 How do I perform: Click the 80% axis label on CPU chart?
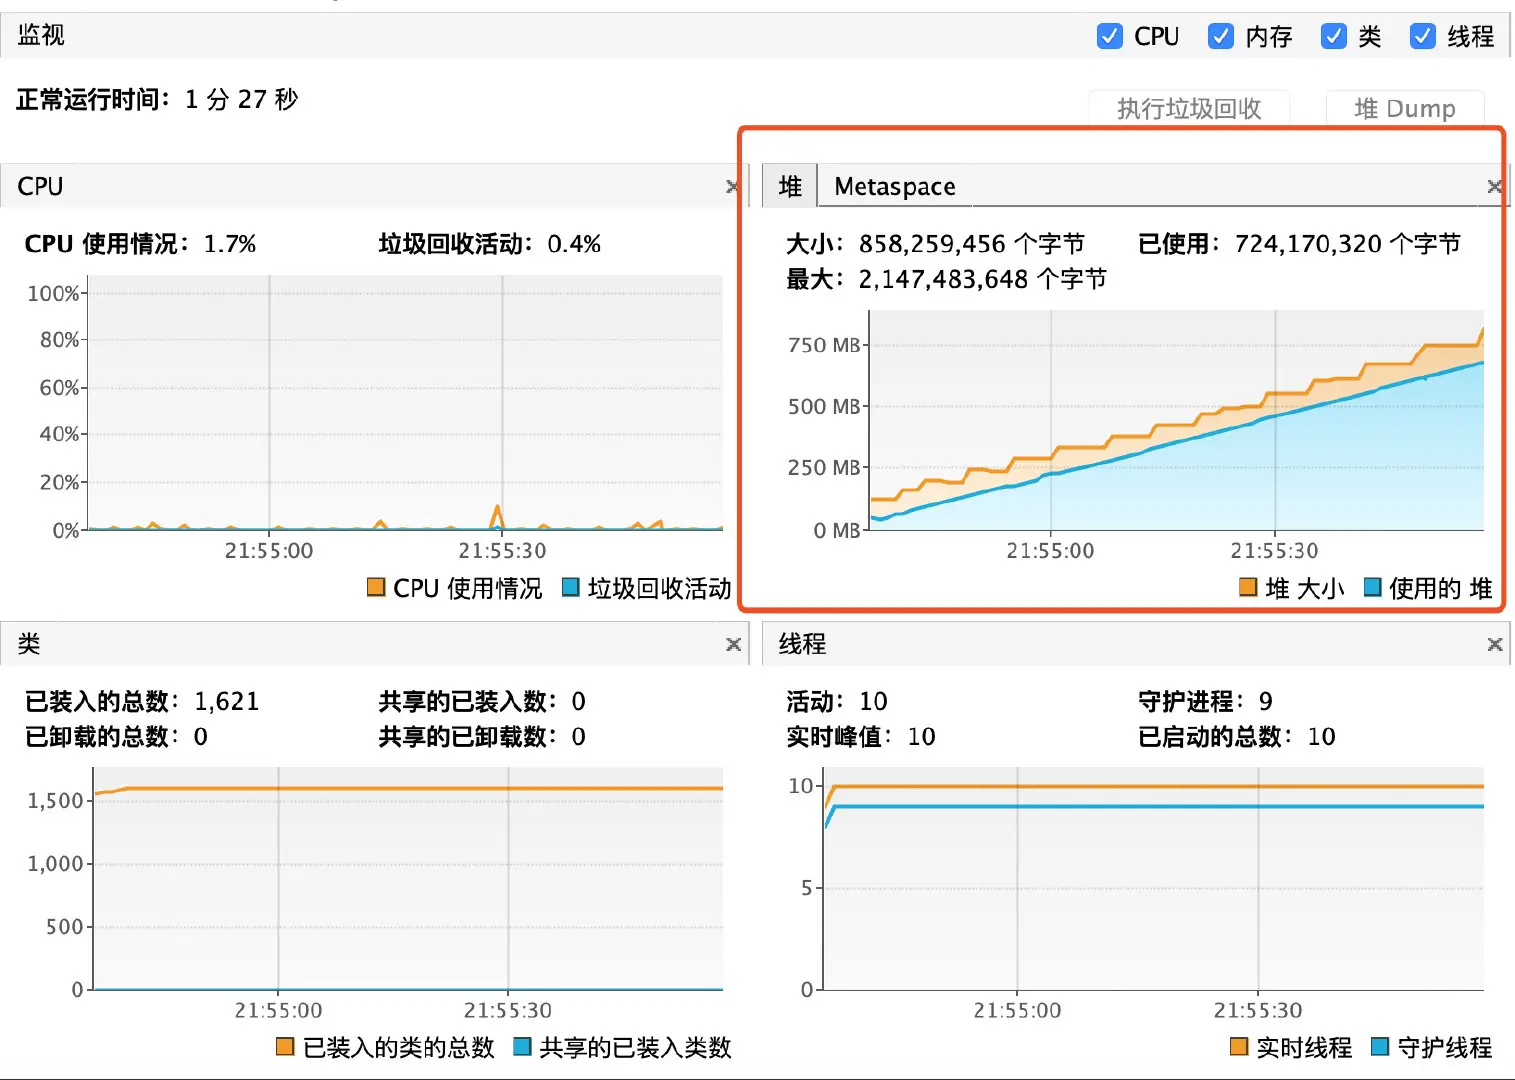point(59,340)
